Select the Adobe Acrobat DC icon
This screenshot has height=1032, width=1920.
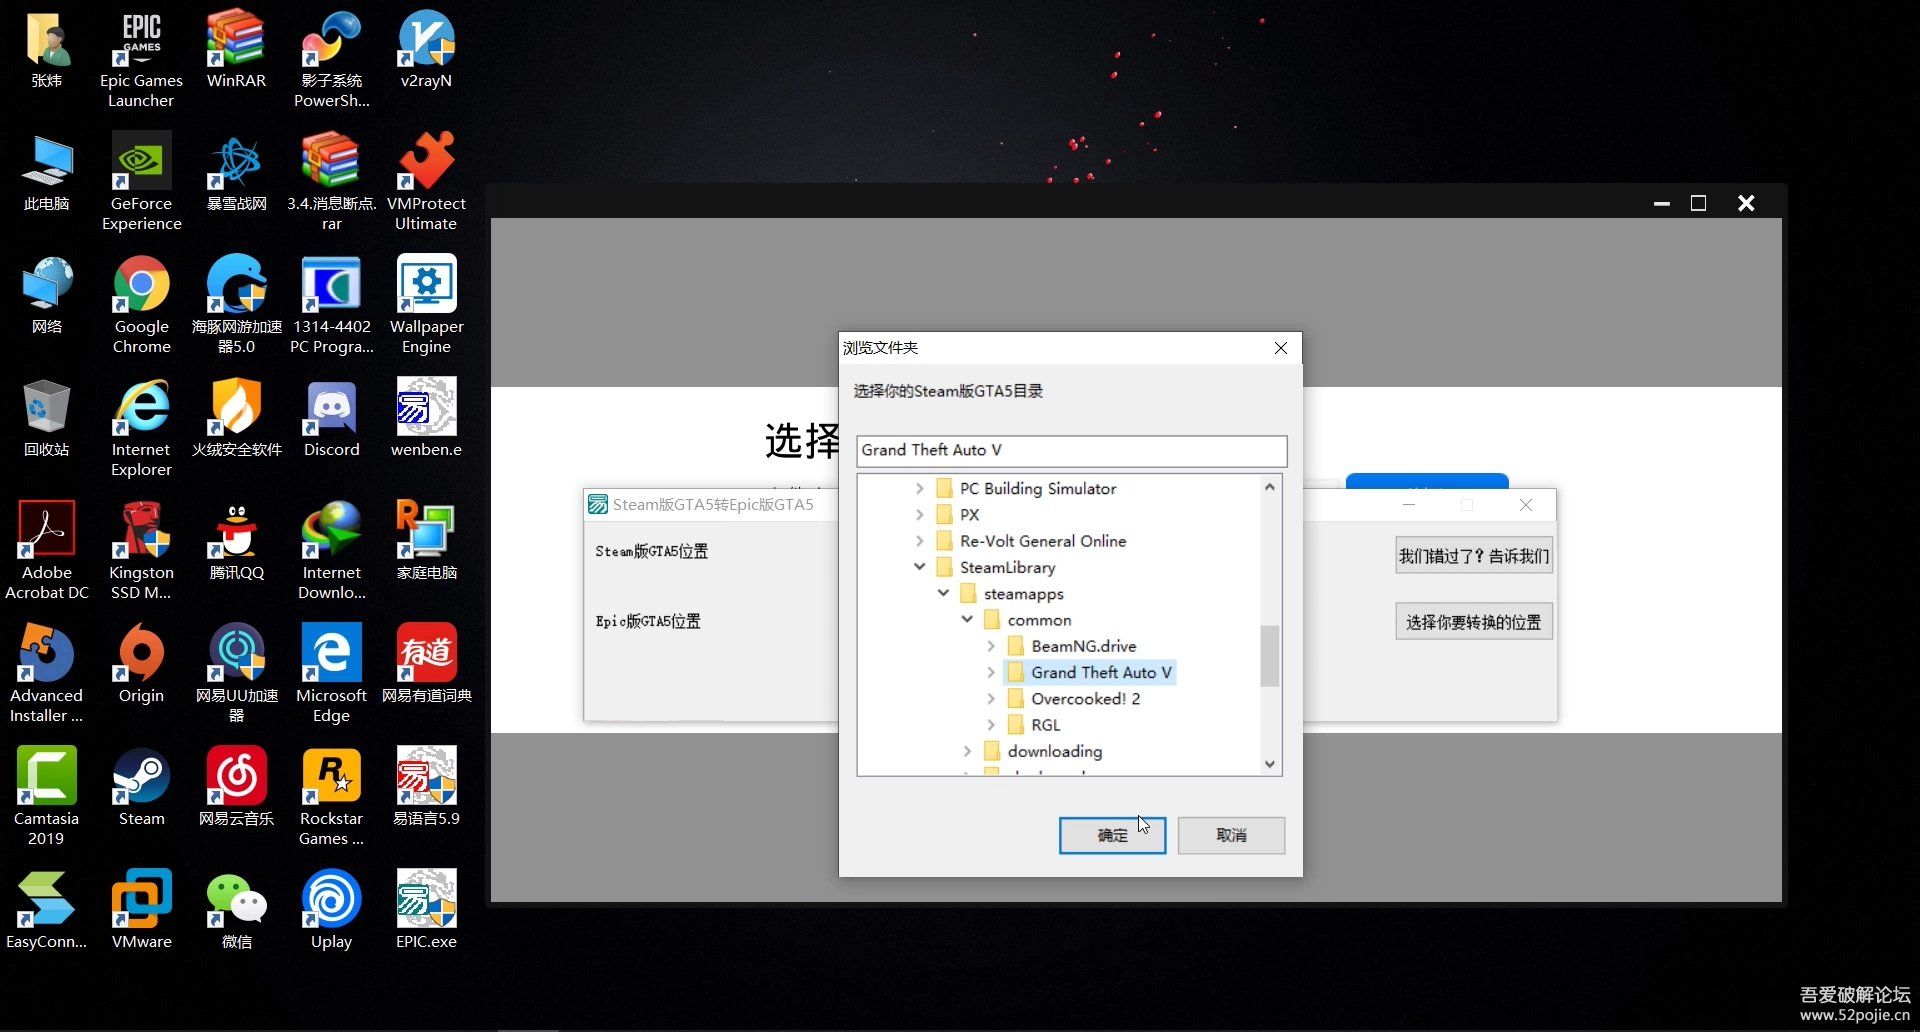pos(47,551)
